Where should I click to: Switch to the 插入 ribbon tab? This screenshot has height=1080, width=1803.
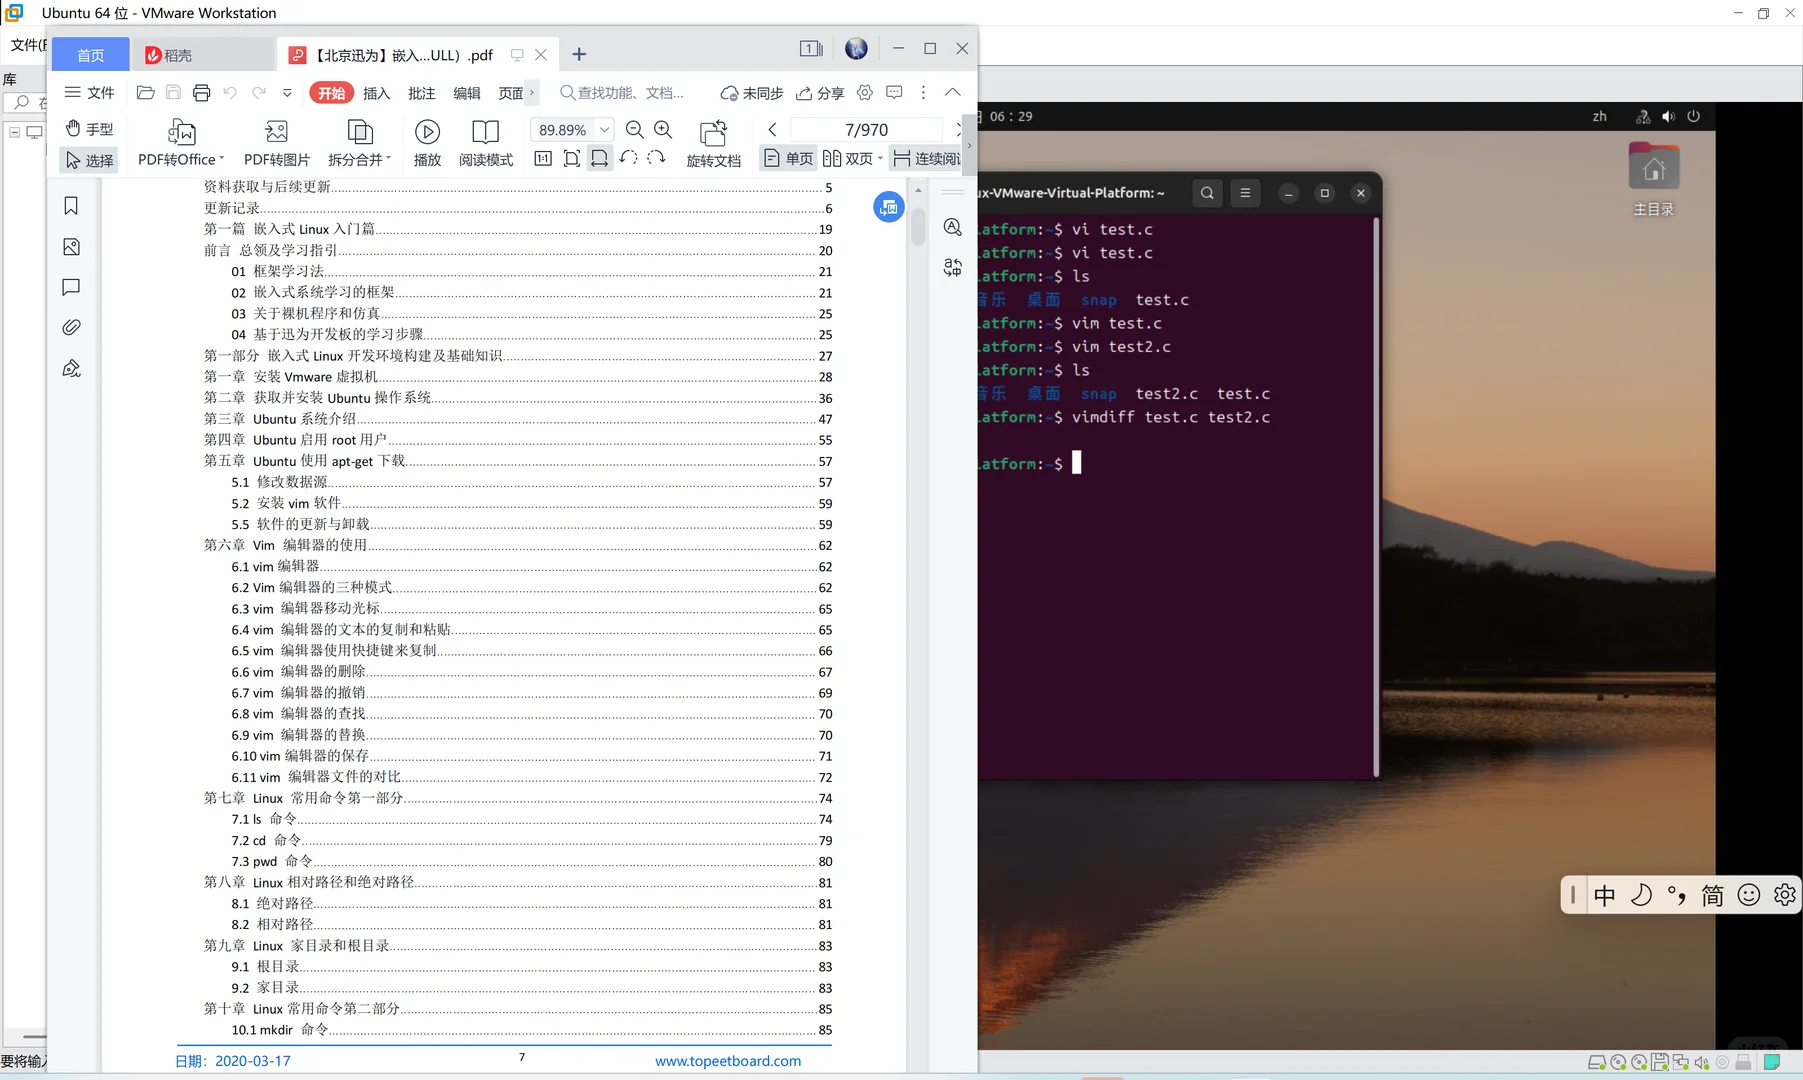[376, 92]
